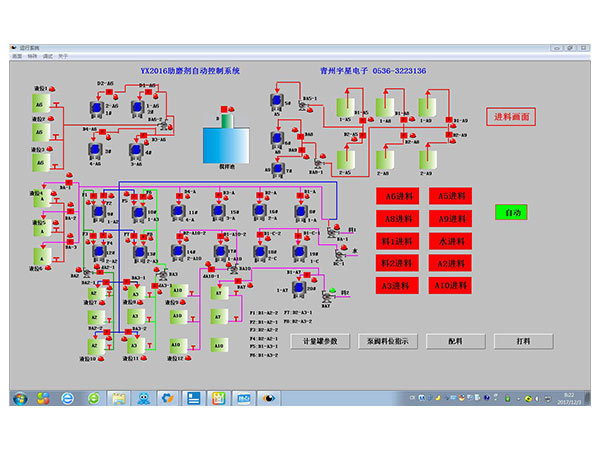The height and width of the screenshot is (450, 600).
Task: Click the 搅拌池 mixing tank icon
Action: click(223, 144)
